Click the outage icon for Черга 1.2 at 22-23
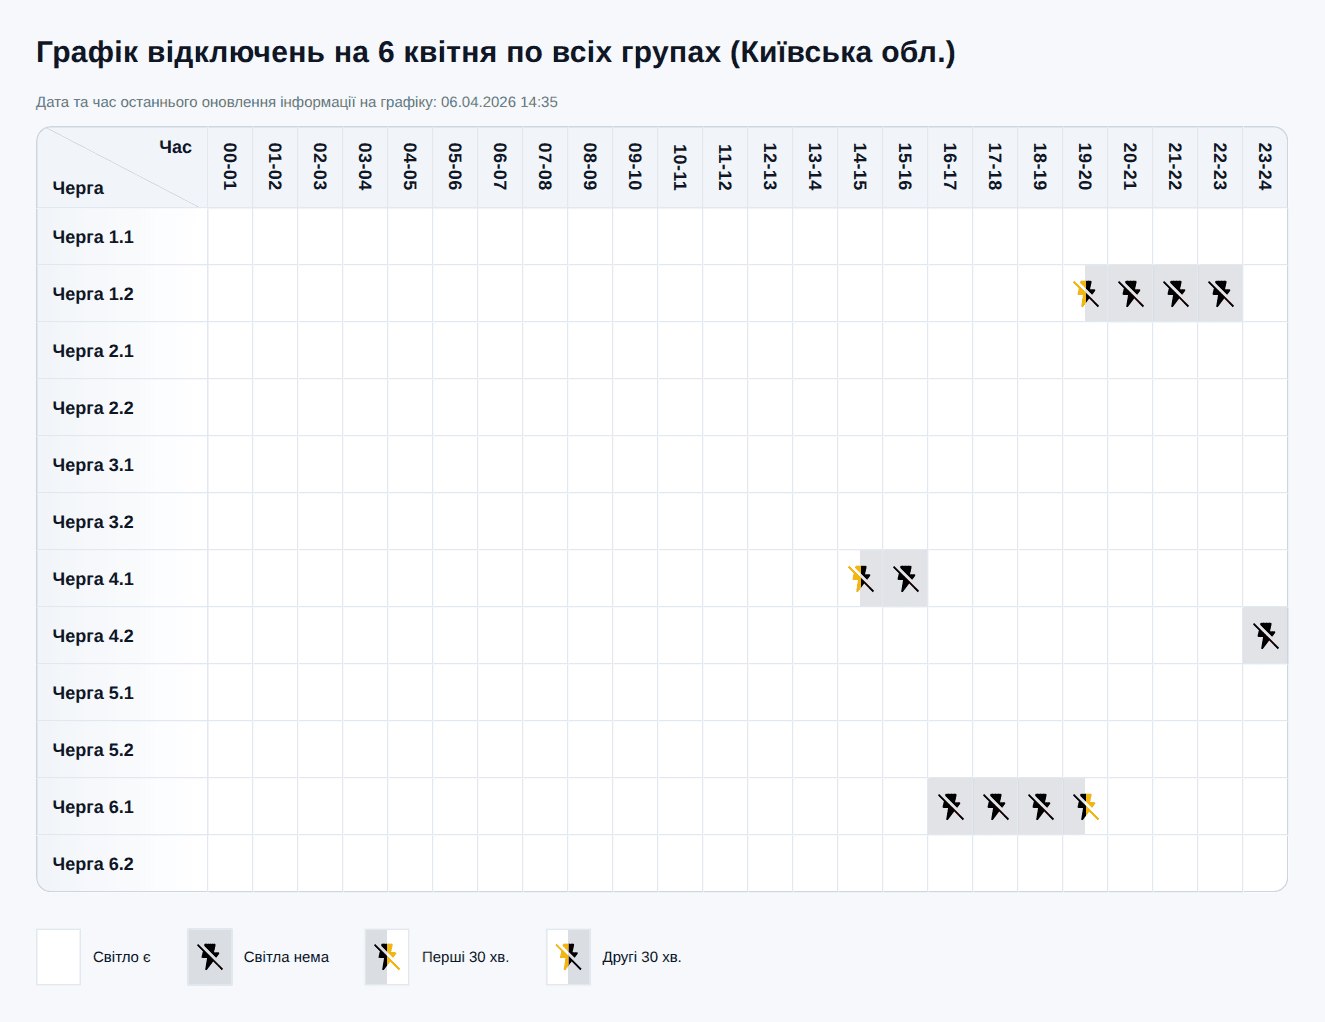This screenshot has height=1022, width=1325. click(x=1220, y=292)
